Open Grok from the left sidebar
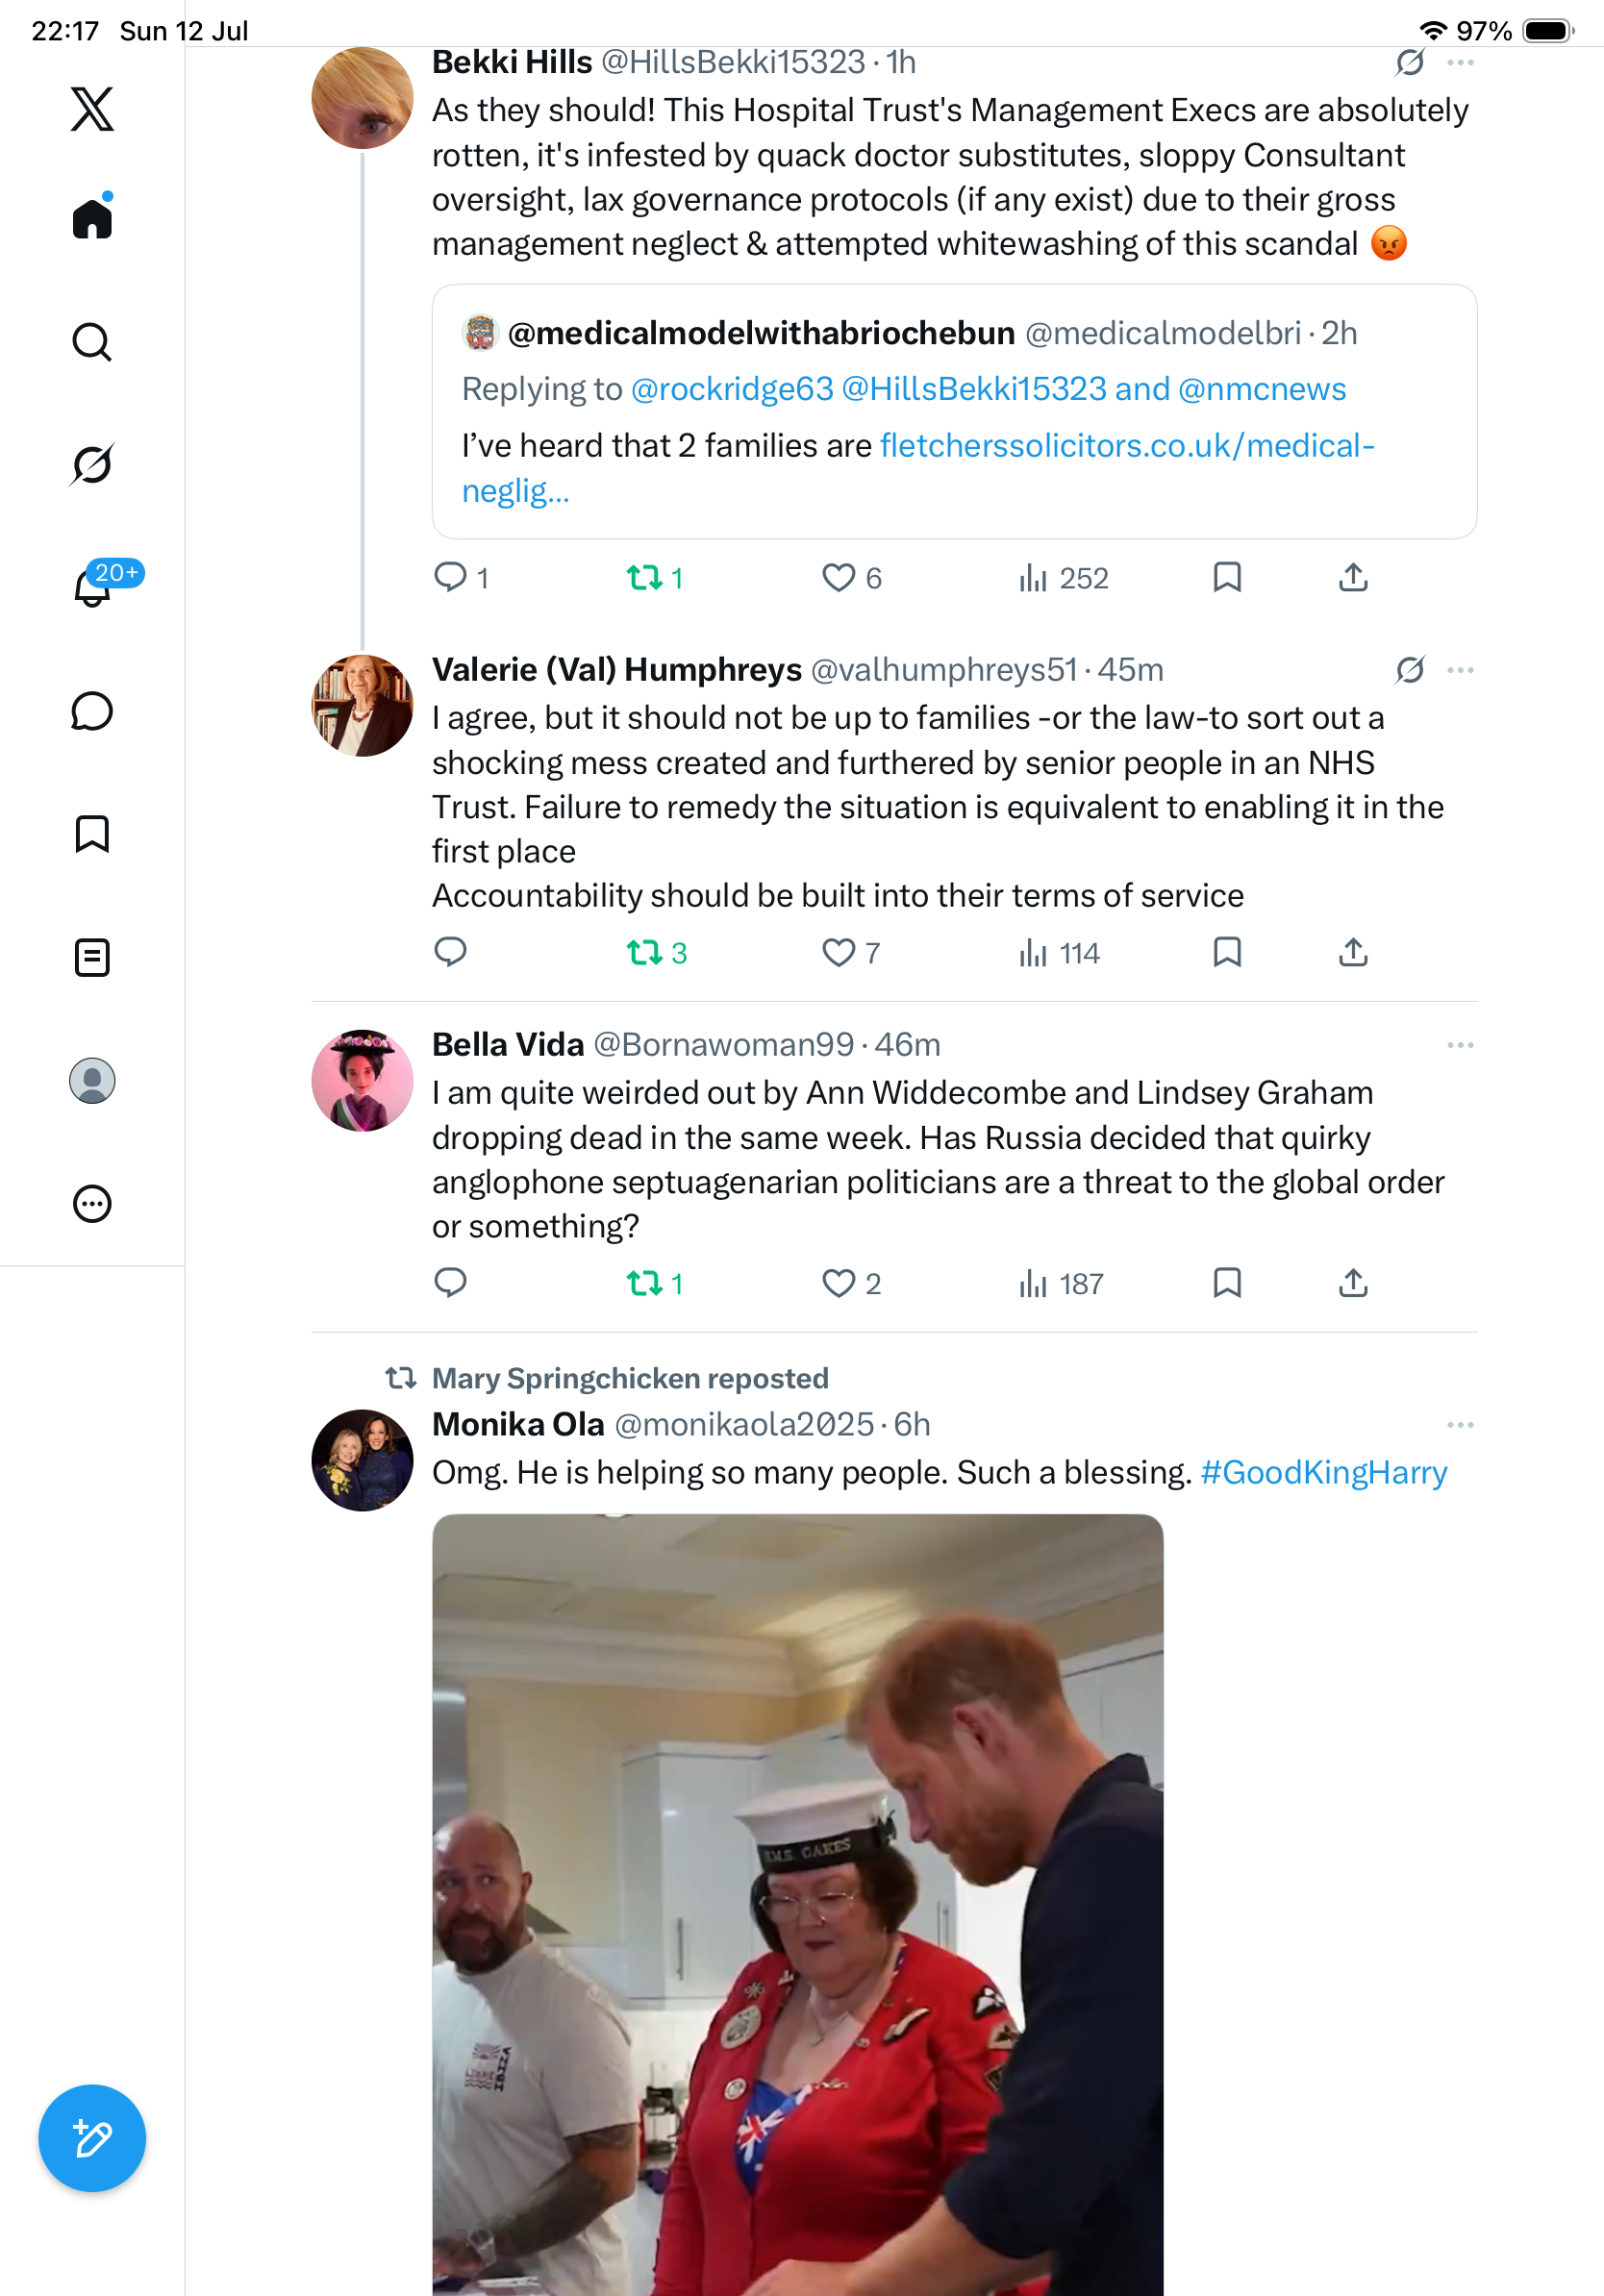1604x2296 pixels. (x=92, y=464)
